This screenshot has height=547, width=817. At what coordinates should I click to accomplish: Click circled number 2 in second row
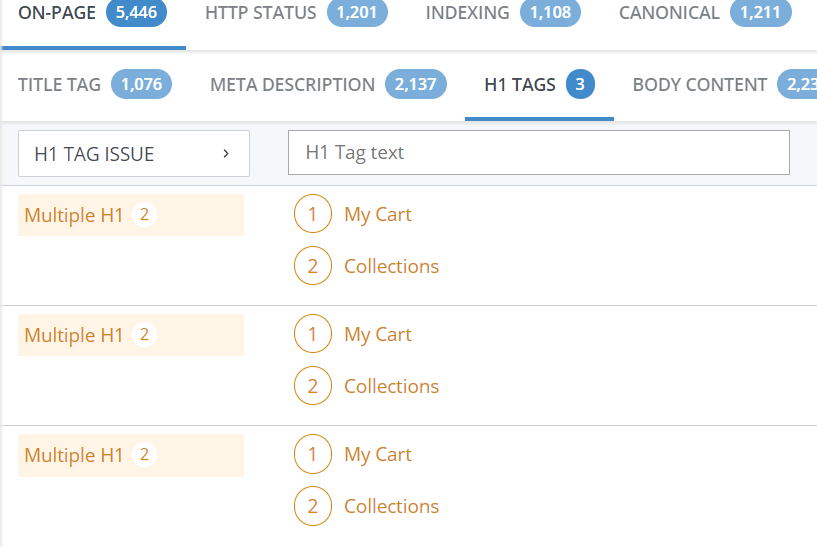click(x=313, y=386)
